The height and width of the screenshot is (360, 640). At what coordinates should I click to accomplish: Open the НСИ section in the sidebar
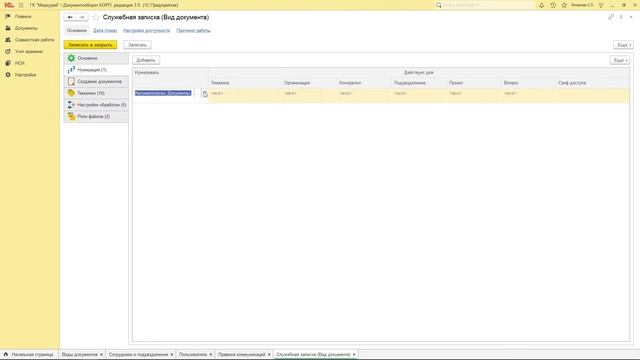20,63
